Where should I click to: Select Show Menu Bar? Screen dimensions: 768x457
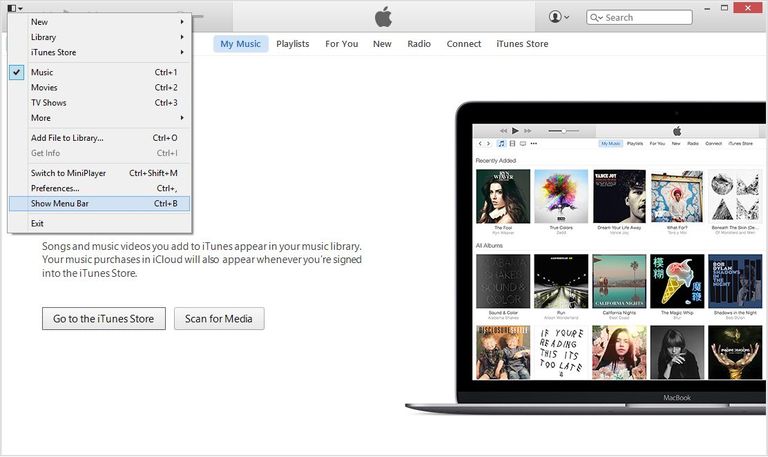tap(99, 204)
